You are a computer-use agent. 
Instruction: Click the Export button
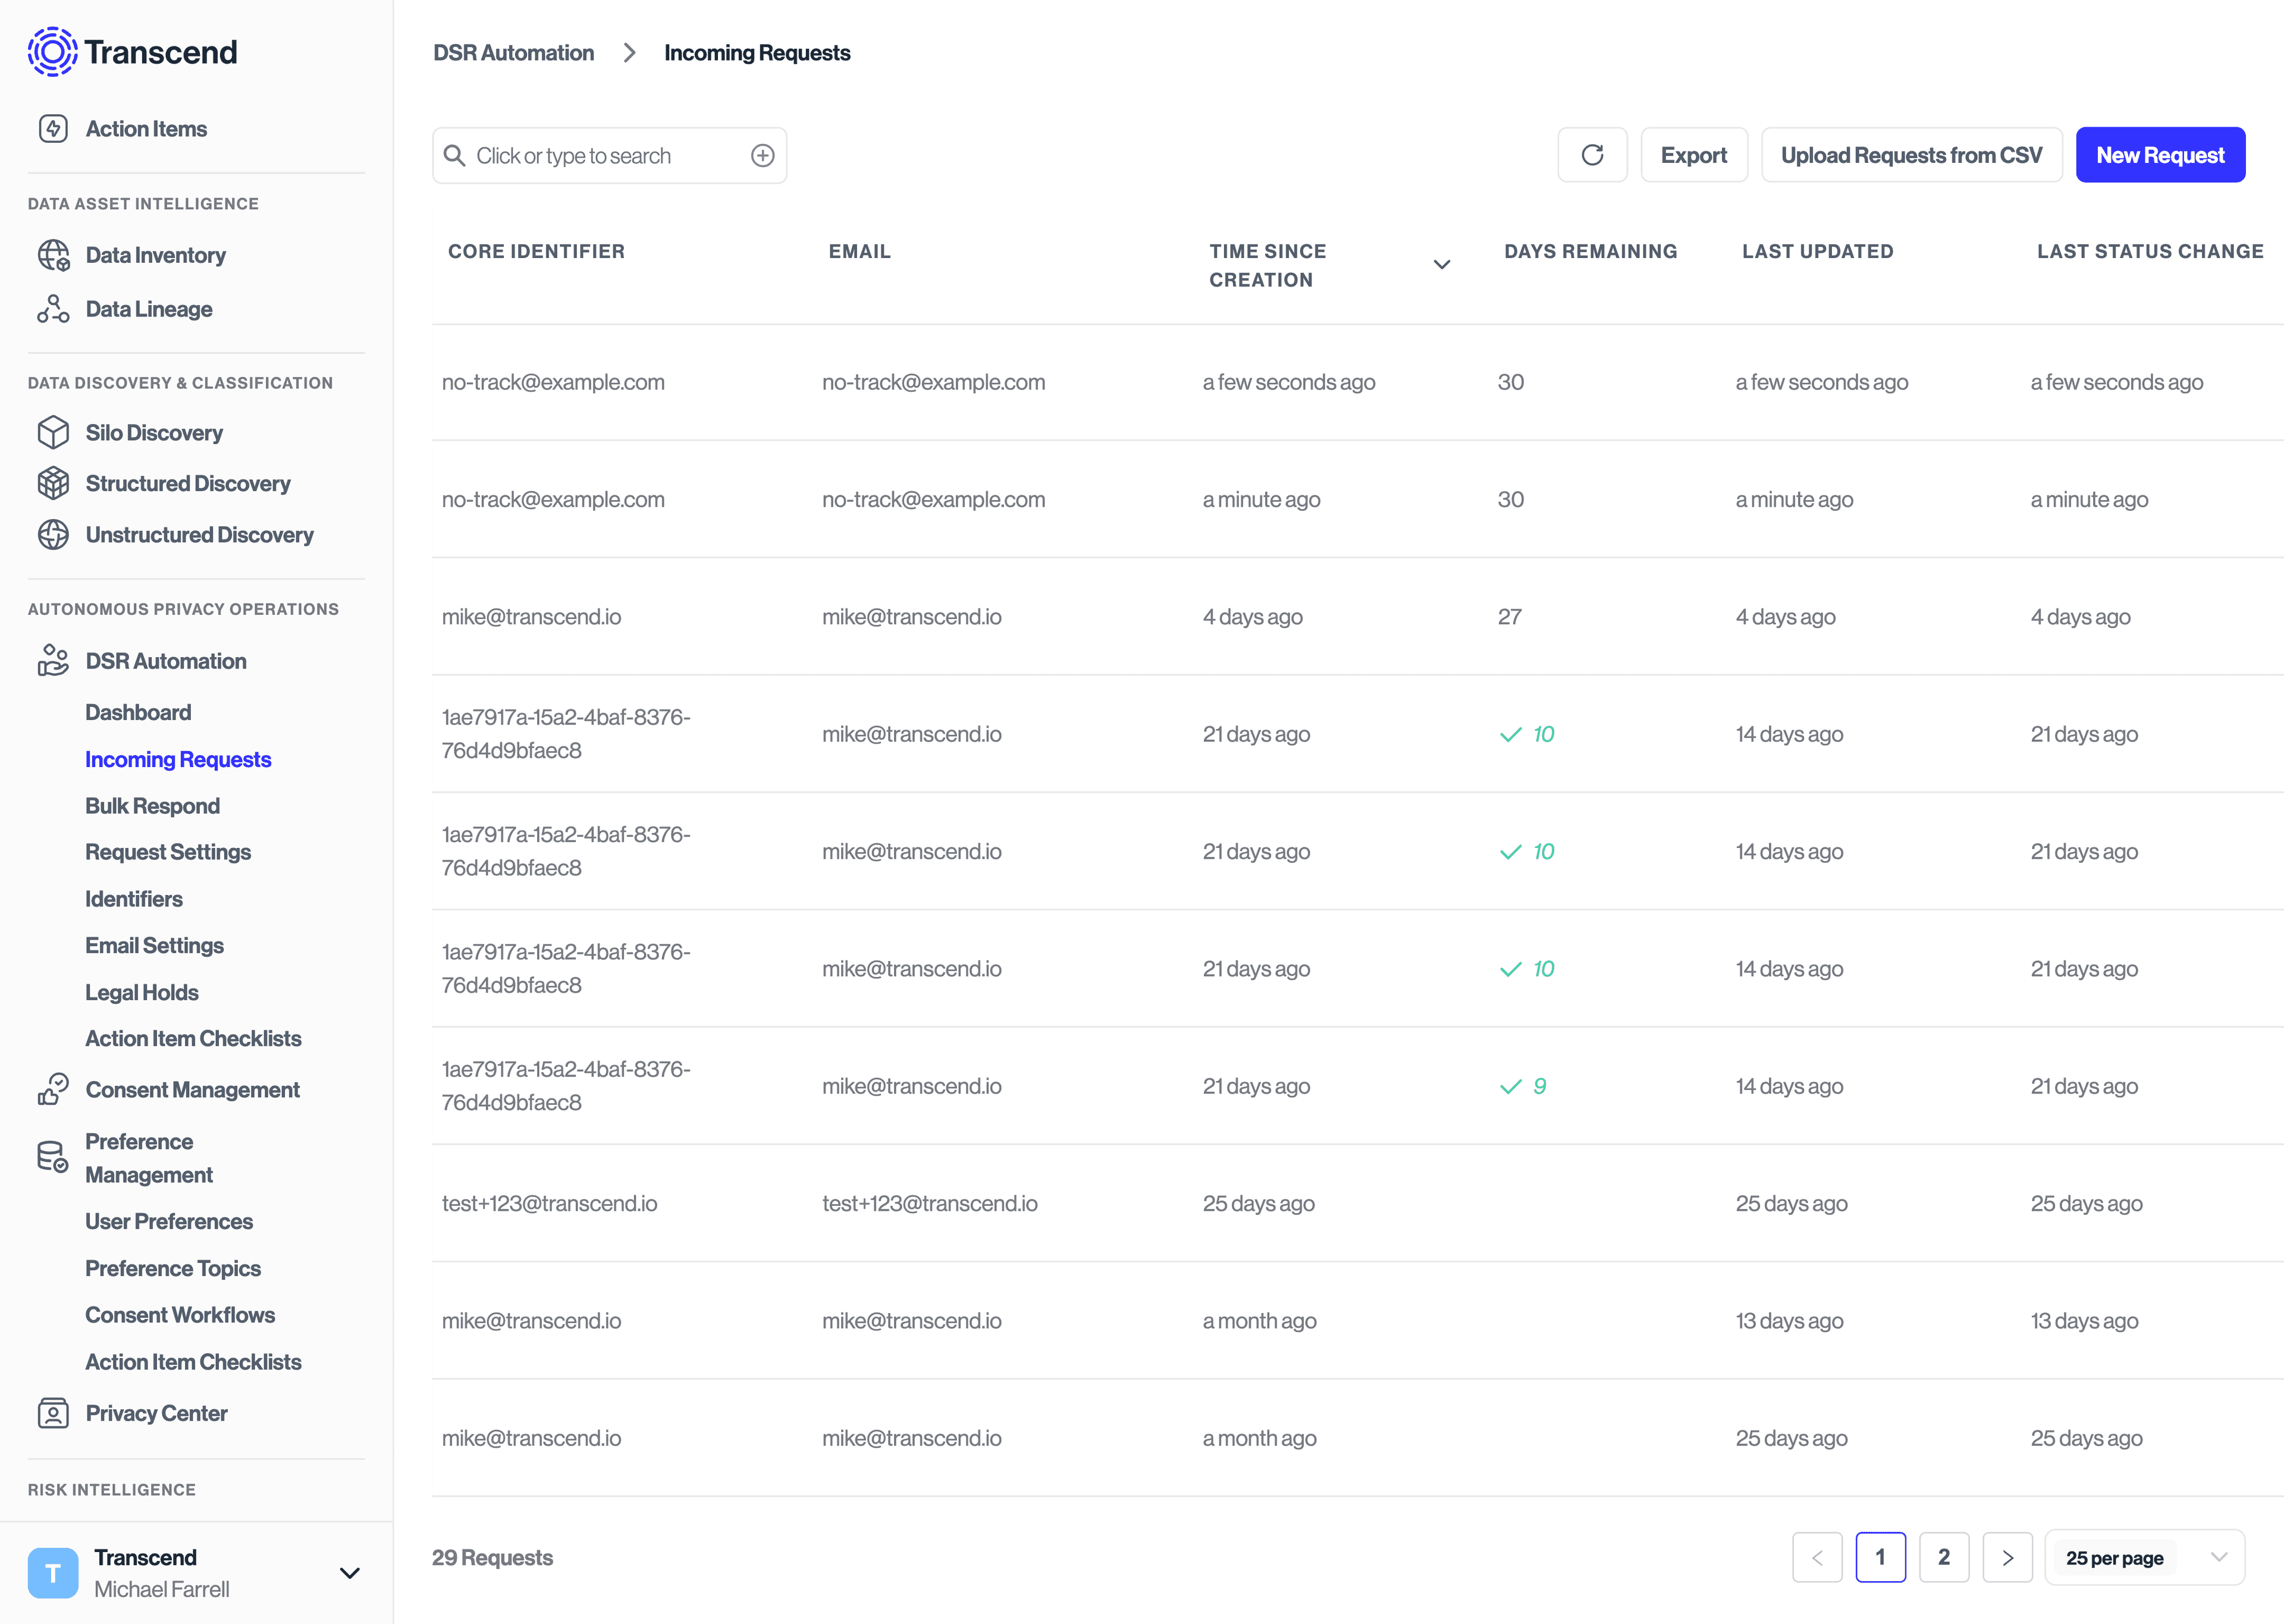point(1694,154)
